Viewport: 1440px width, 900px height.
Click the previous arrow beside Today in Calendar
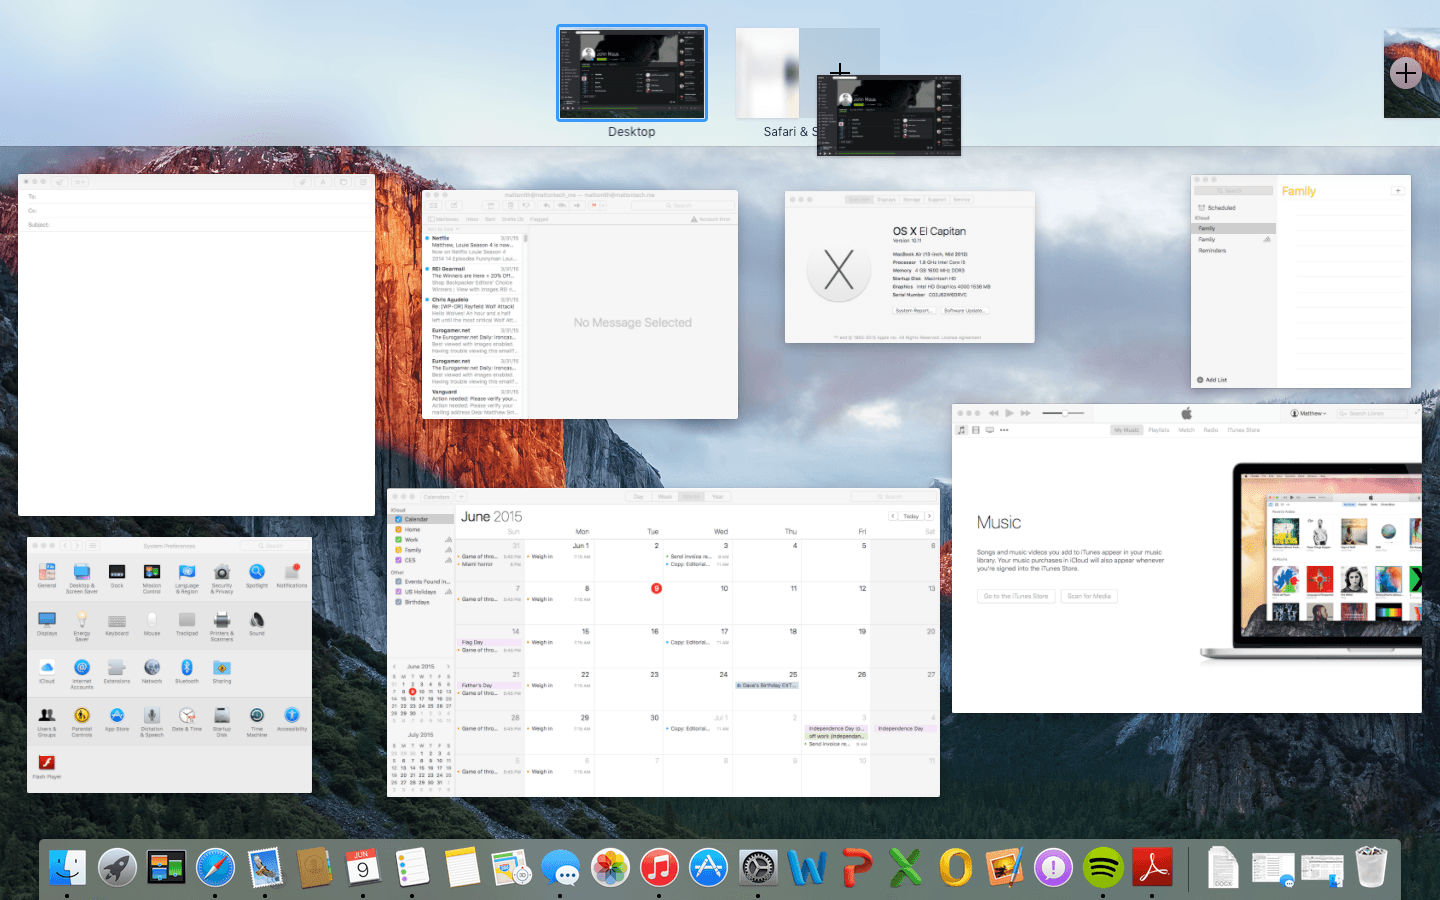(x=893, y=516)
